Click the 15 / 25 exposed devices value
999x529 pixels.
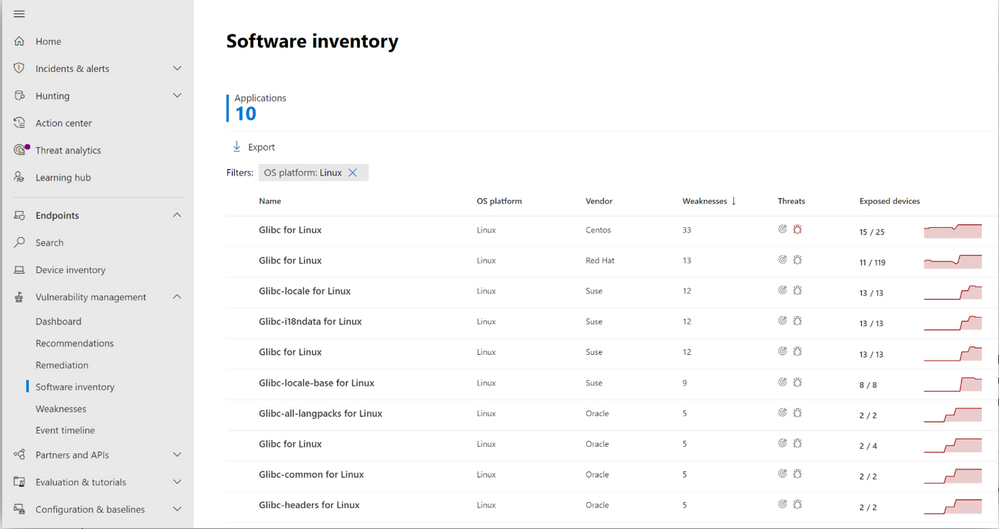tap(872, 232)
